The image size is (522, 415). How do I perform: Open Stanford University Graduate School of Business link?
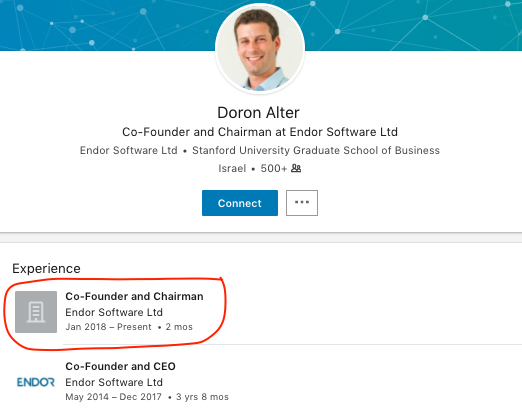tap(316, 150)
